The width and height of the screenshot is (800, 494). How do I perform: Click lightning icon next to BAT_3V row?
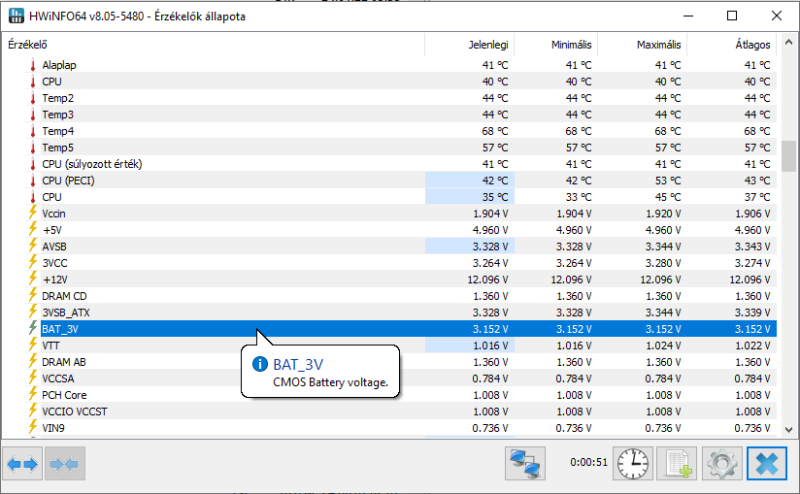point(33,328)
